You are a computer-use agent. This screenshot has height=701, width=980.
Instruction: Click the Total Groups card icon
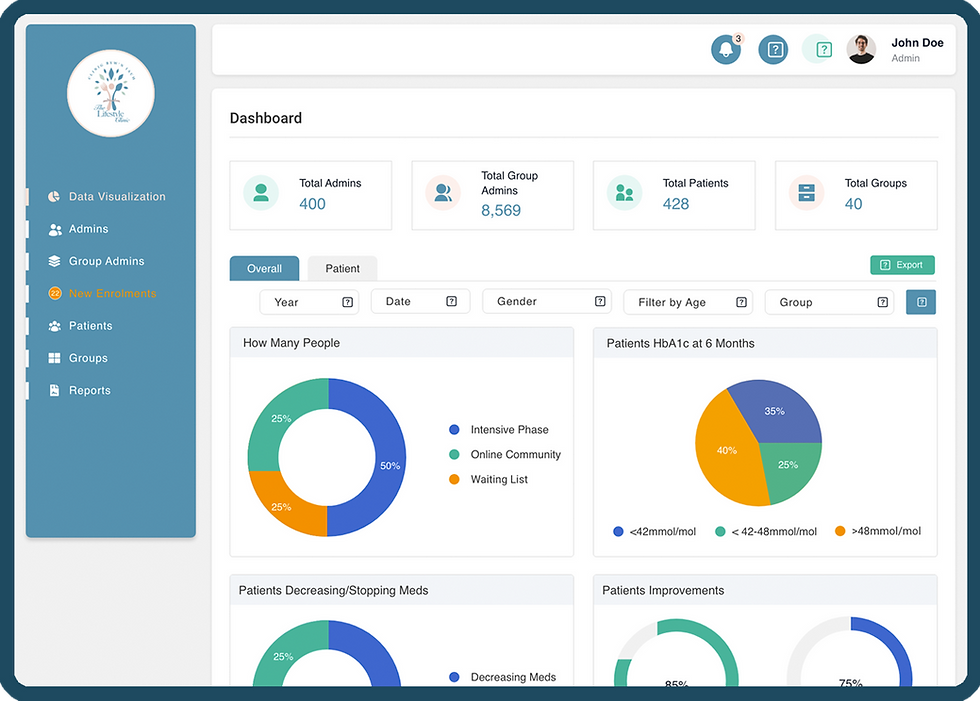pyautogui.click(x=806, y=192)
